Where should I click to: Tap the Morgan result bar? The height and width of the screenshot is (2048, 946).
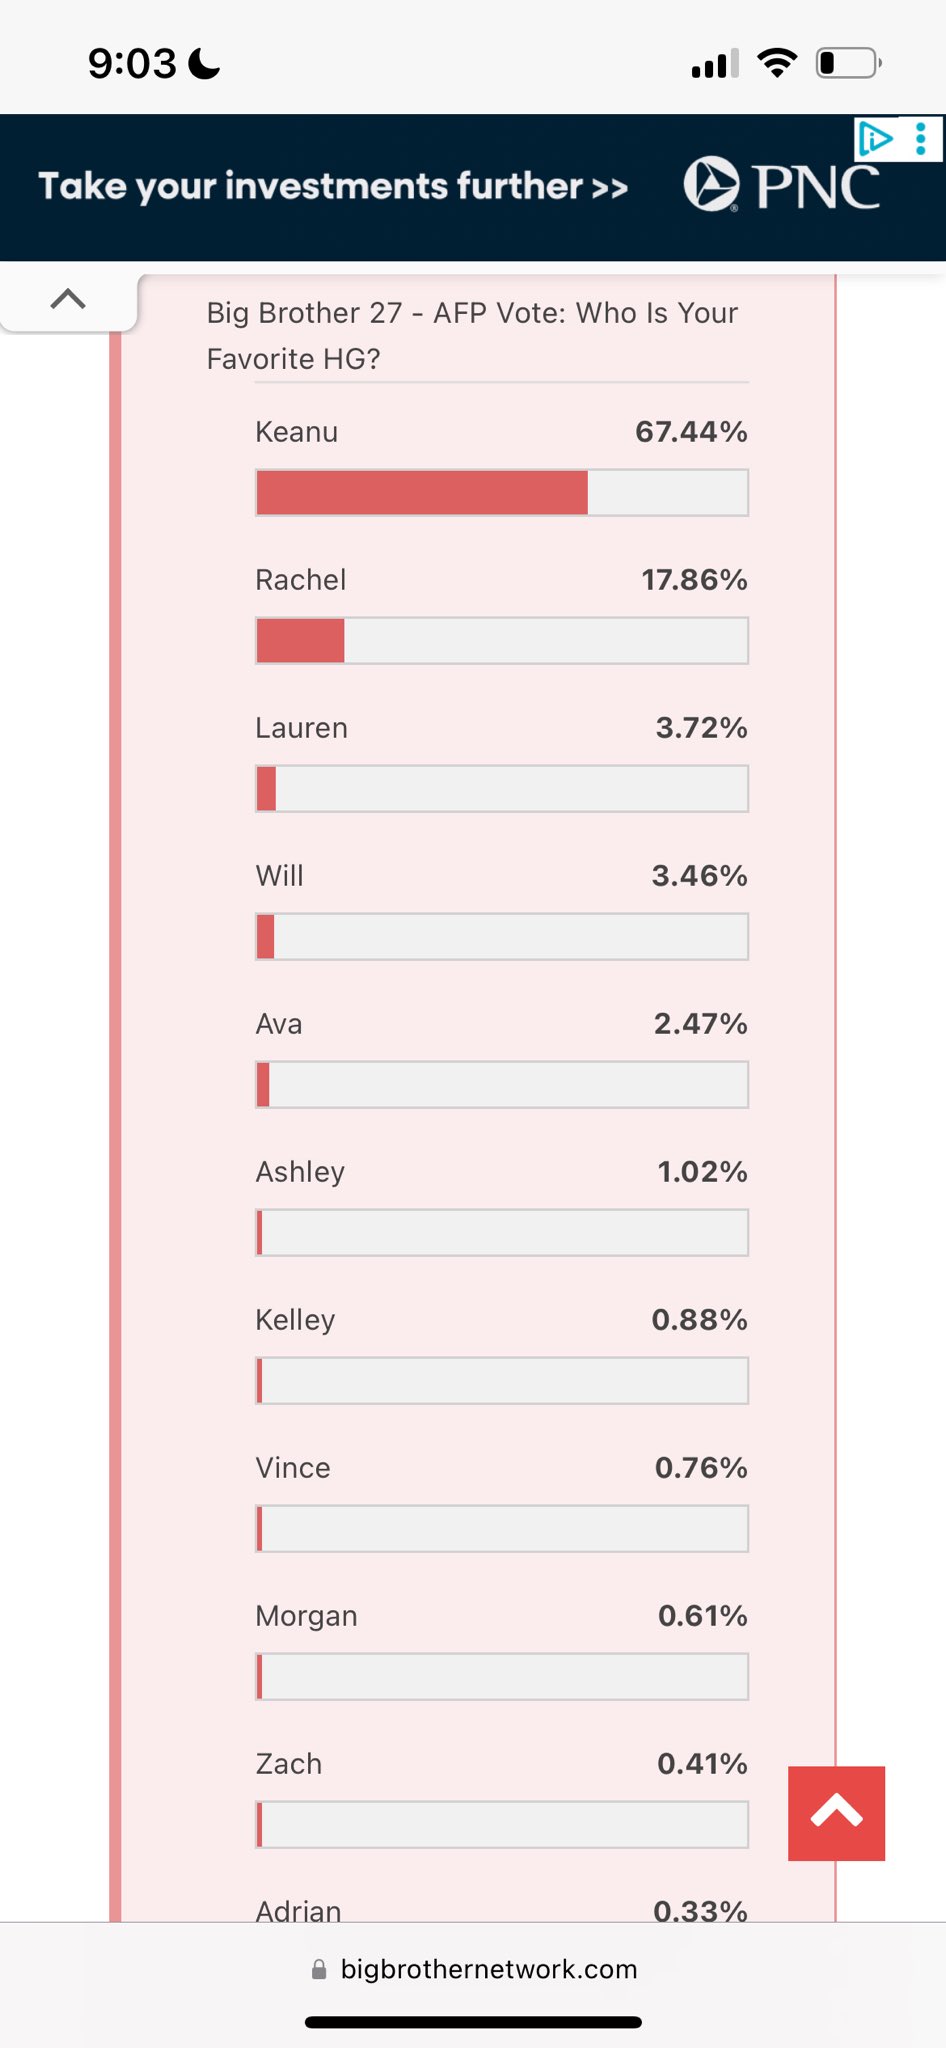(x=502, y=1677)
